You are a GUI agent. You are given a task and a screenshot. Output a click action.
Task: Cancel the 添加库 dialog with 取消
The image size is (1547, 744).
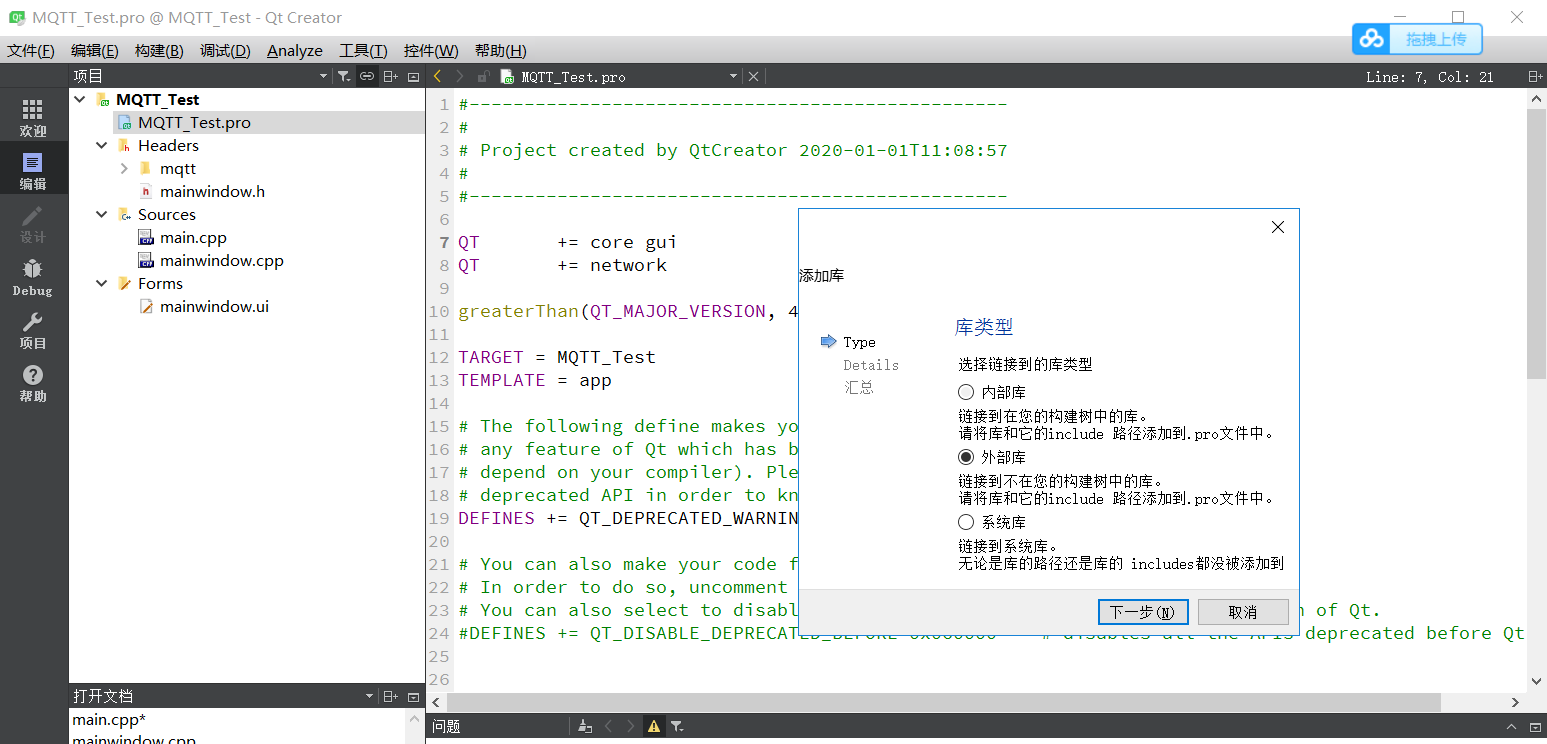1243,611
